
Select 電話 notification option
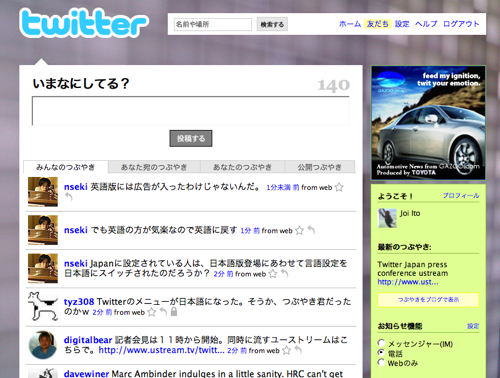coord(381,353)
